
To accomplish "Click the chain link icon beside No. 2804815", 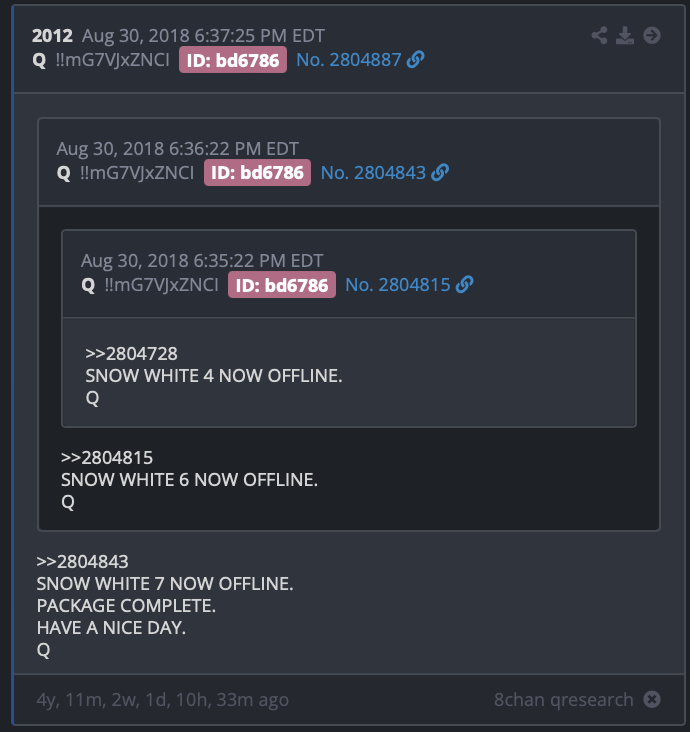I will pos(465,284).
